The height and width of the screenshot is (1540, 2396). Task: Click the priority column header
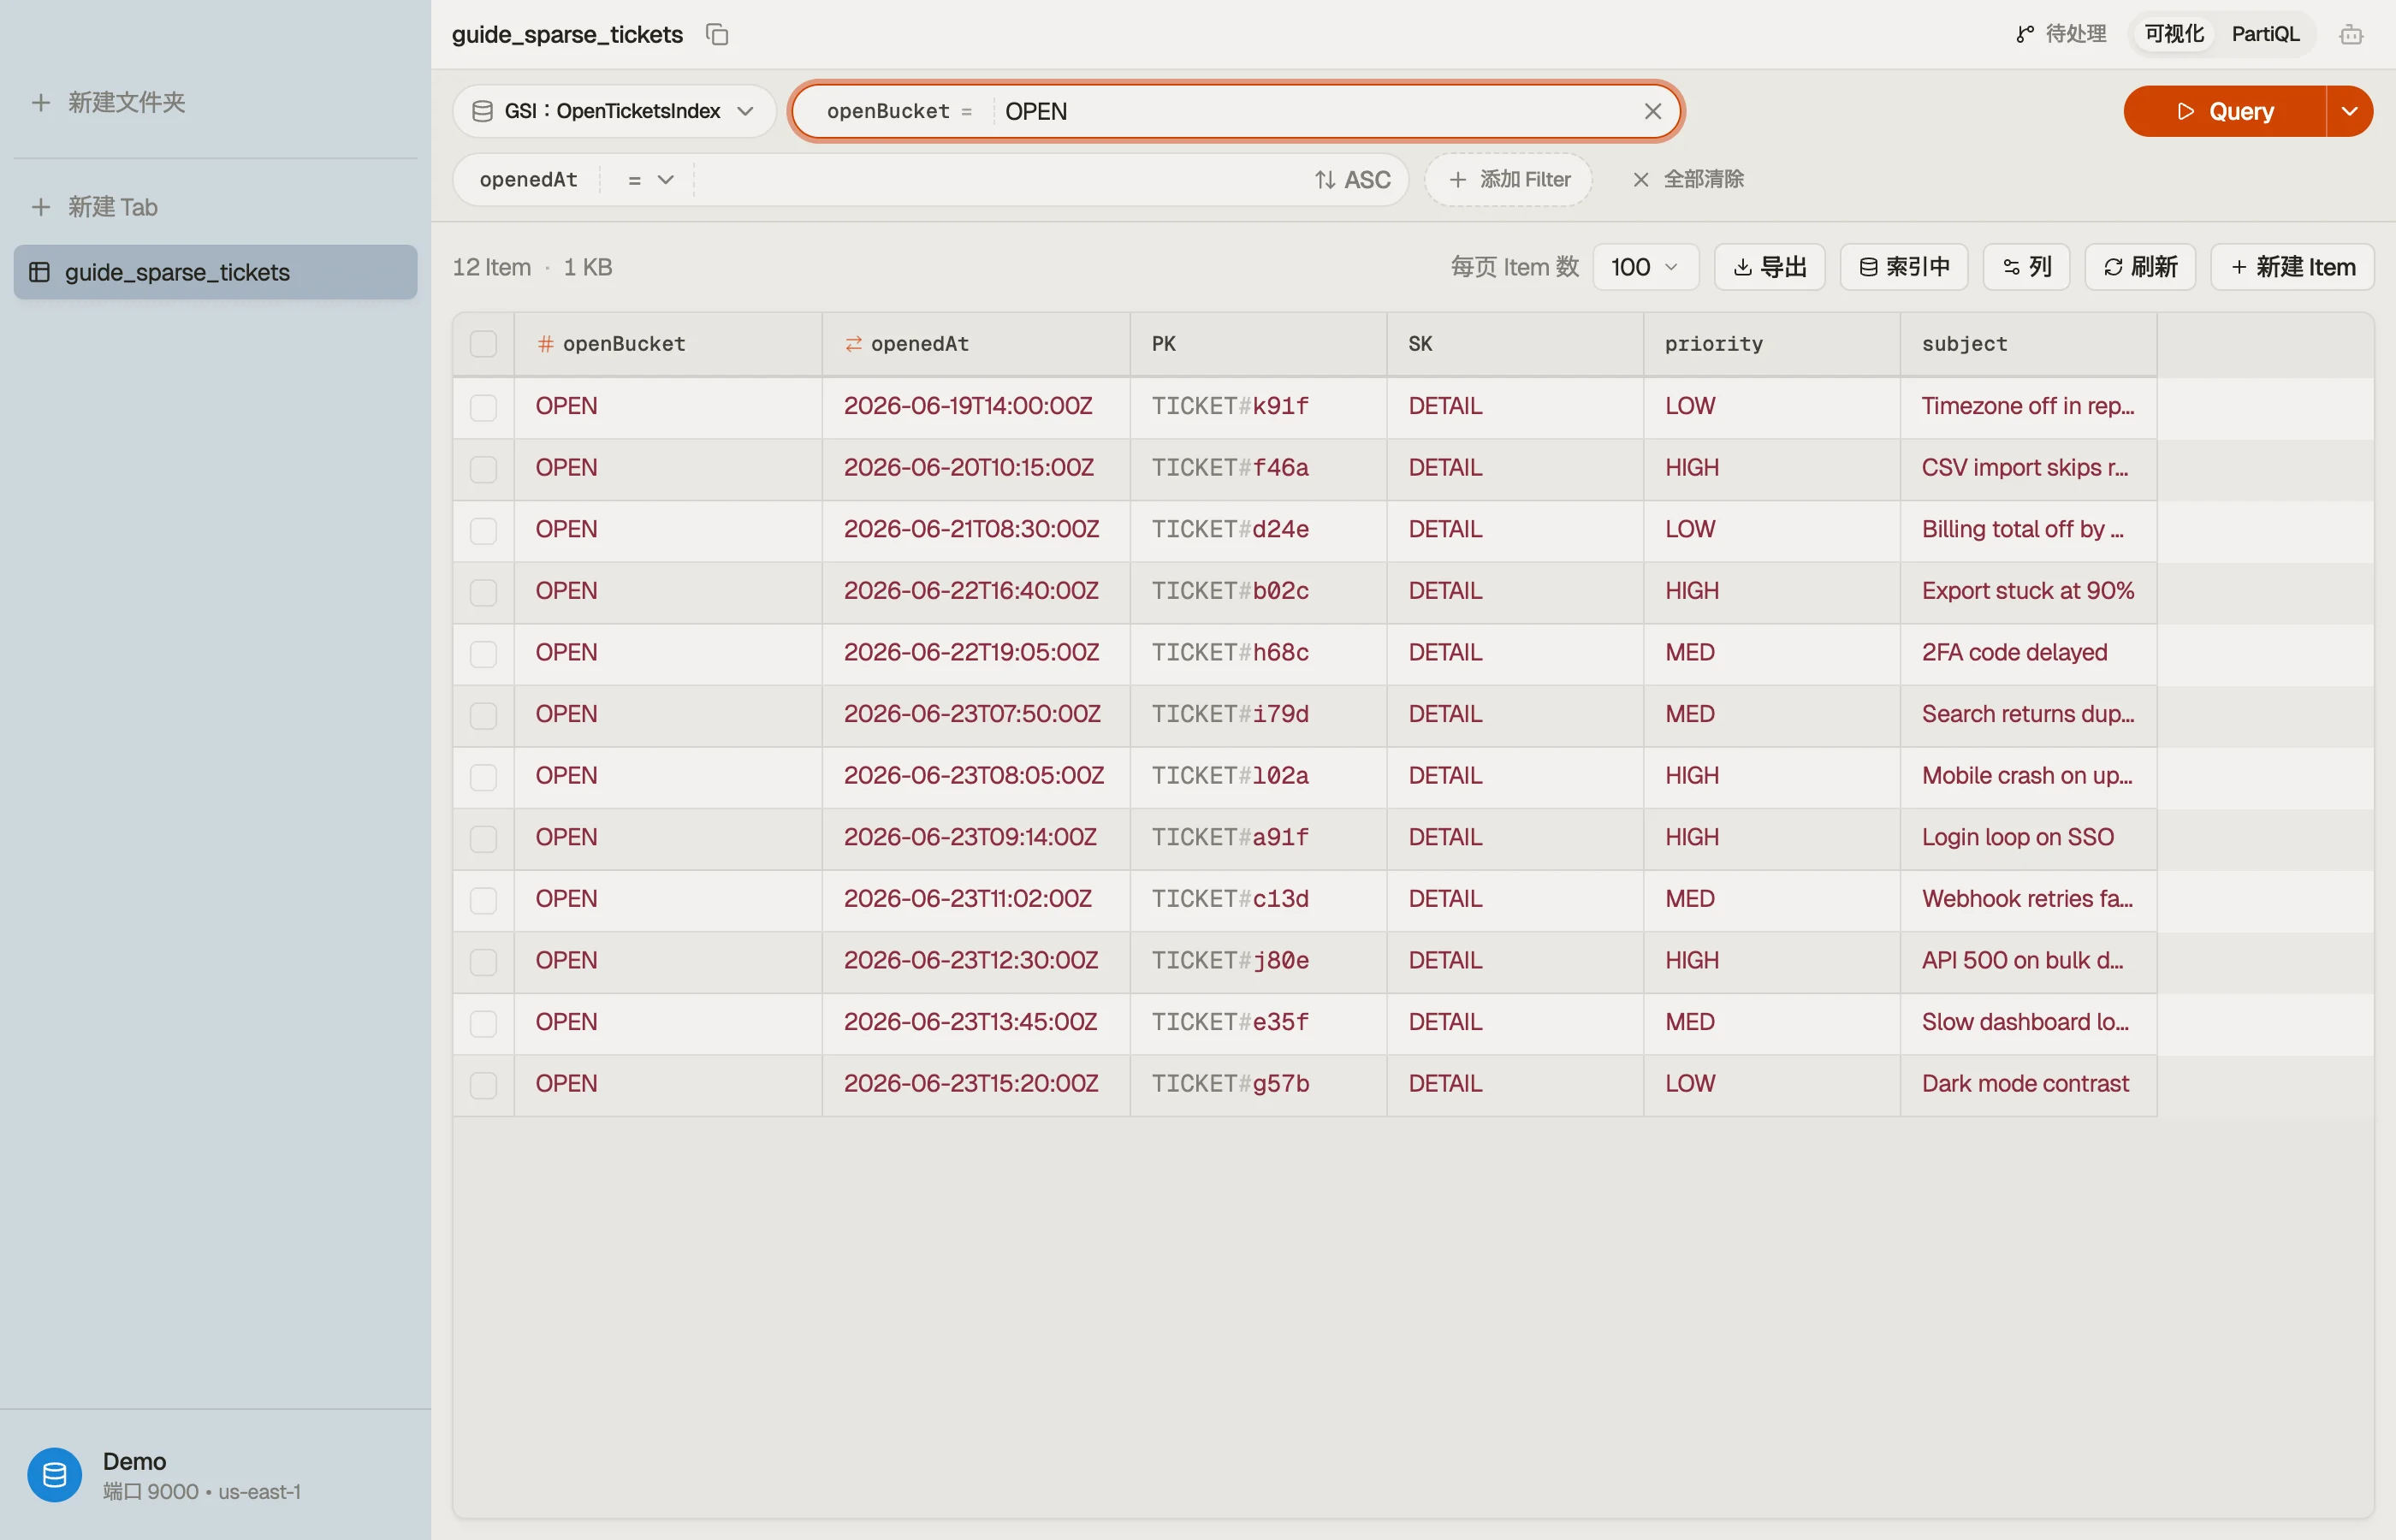tap(1771, 344)
